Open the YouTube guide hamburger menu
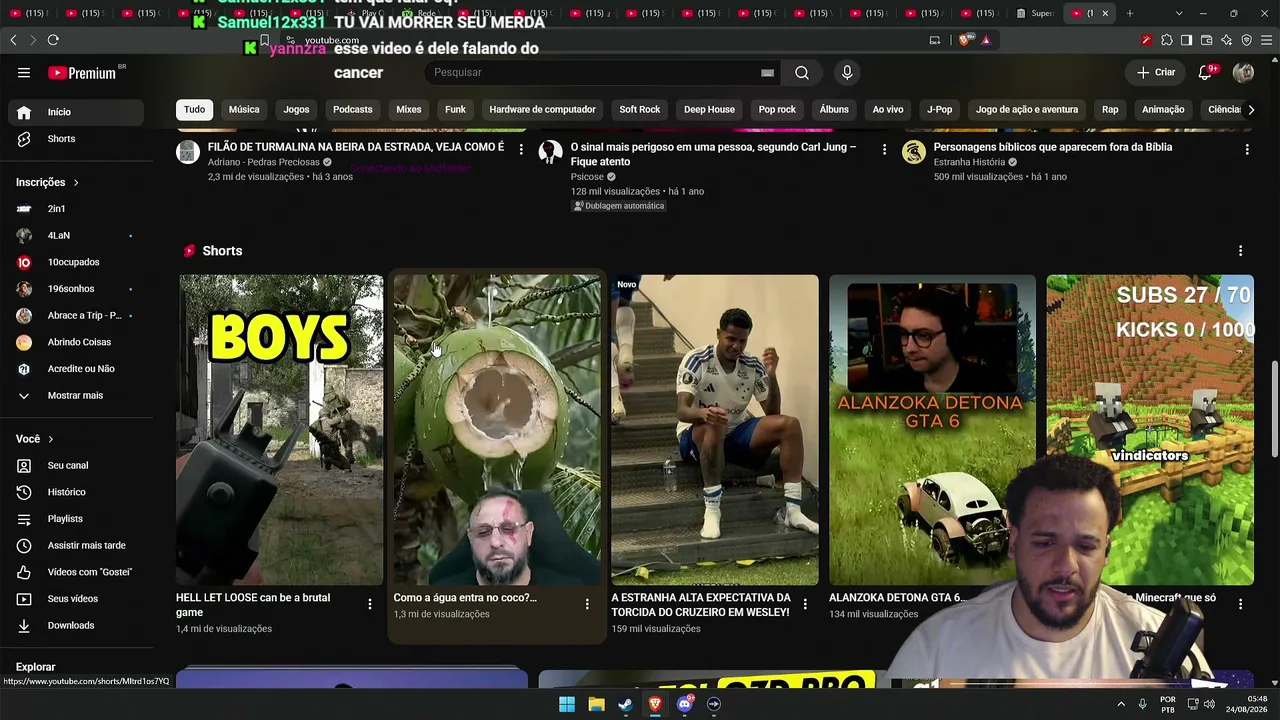The image size is (1280, 720). (x=24, y=73)
